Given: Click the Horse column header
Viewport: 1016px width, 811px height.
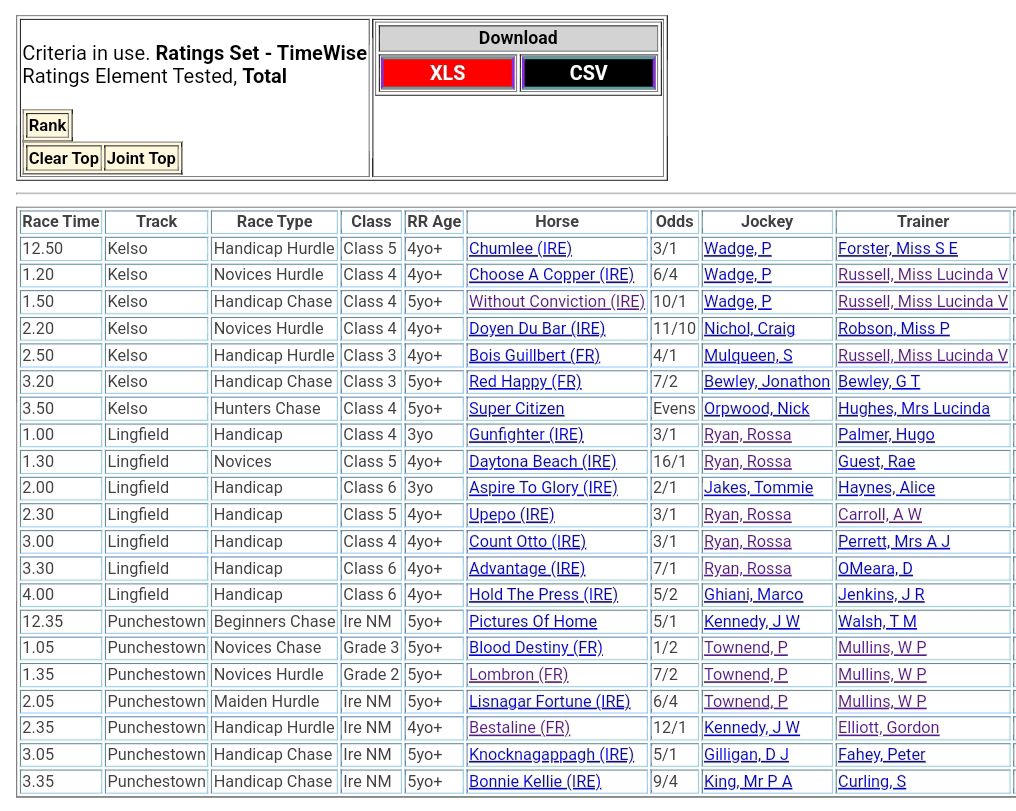Looking at the screenshot, I should pos(556,221).
